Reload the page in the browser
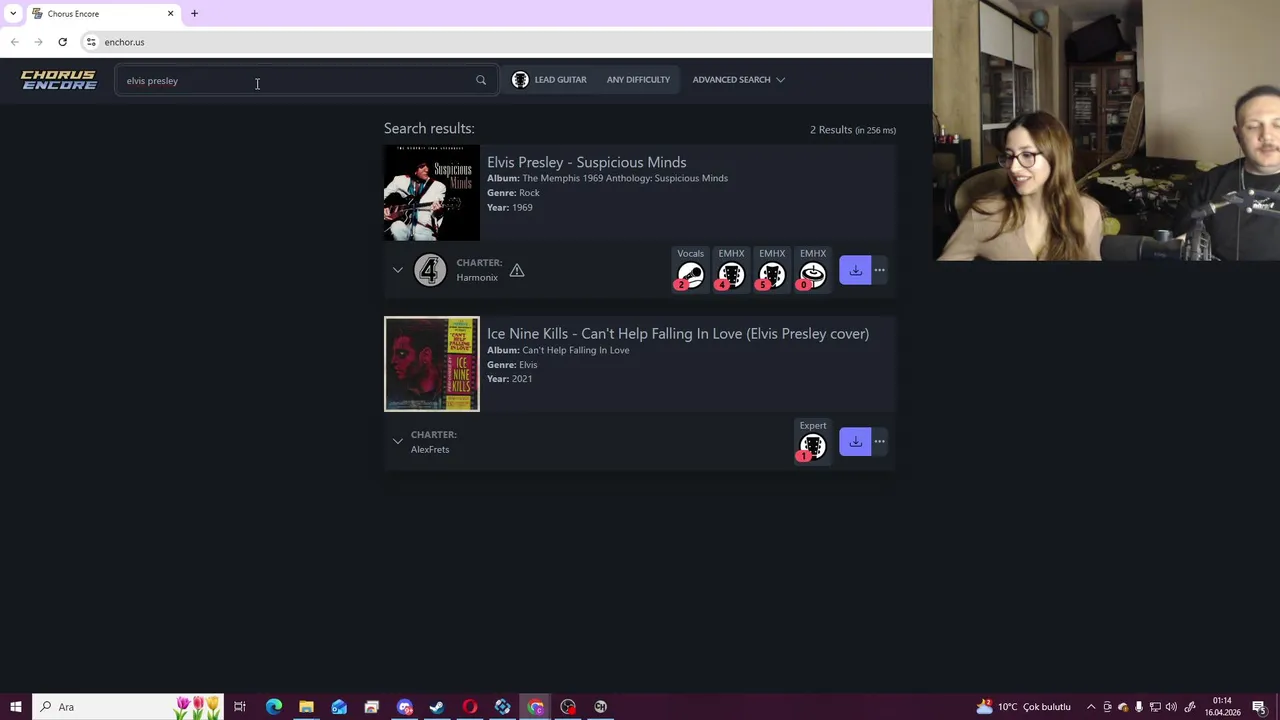The image size is (1280, 720). click(62, 42)
